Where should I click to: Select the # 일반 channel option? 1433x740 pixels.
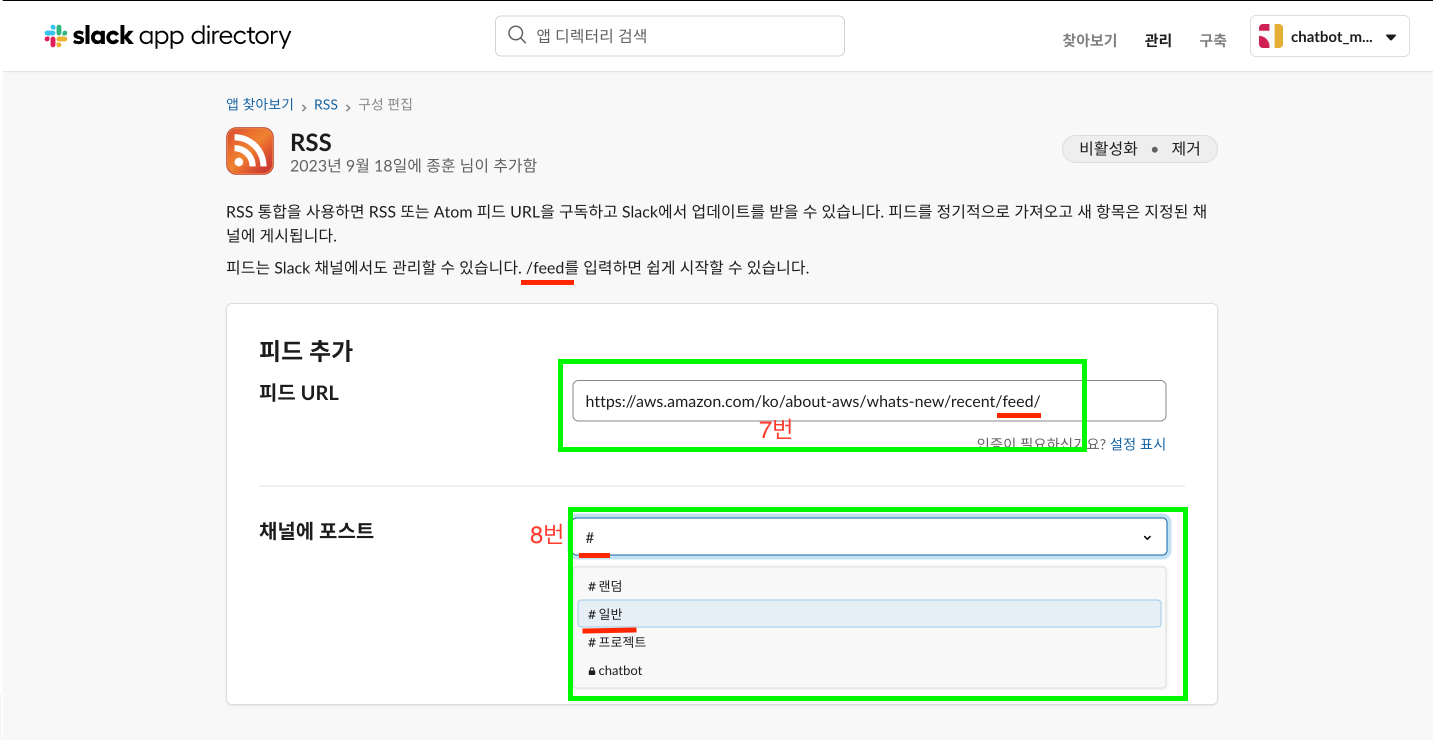[x=869, y=614]
